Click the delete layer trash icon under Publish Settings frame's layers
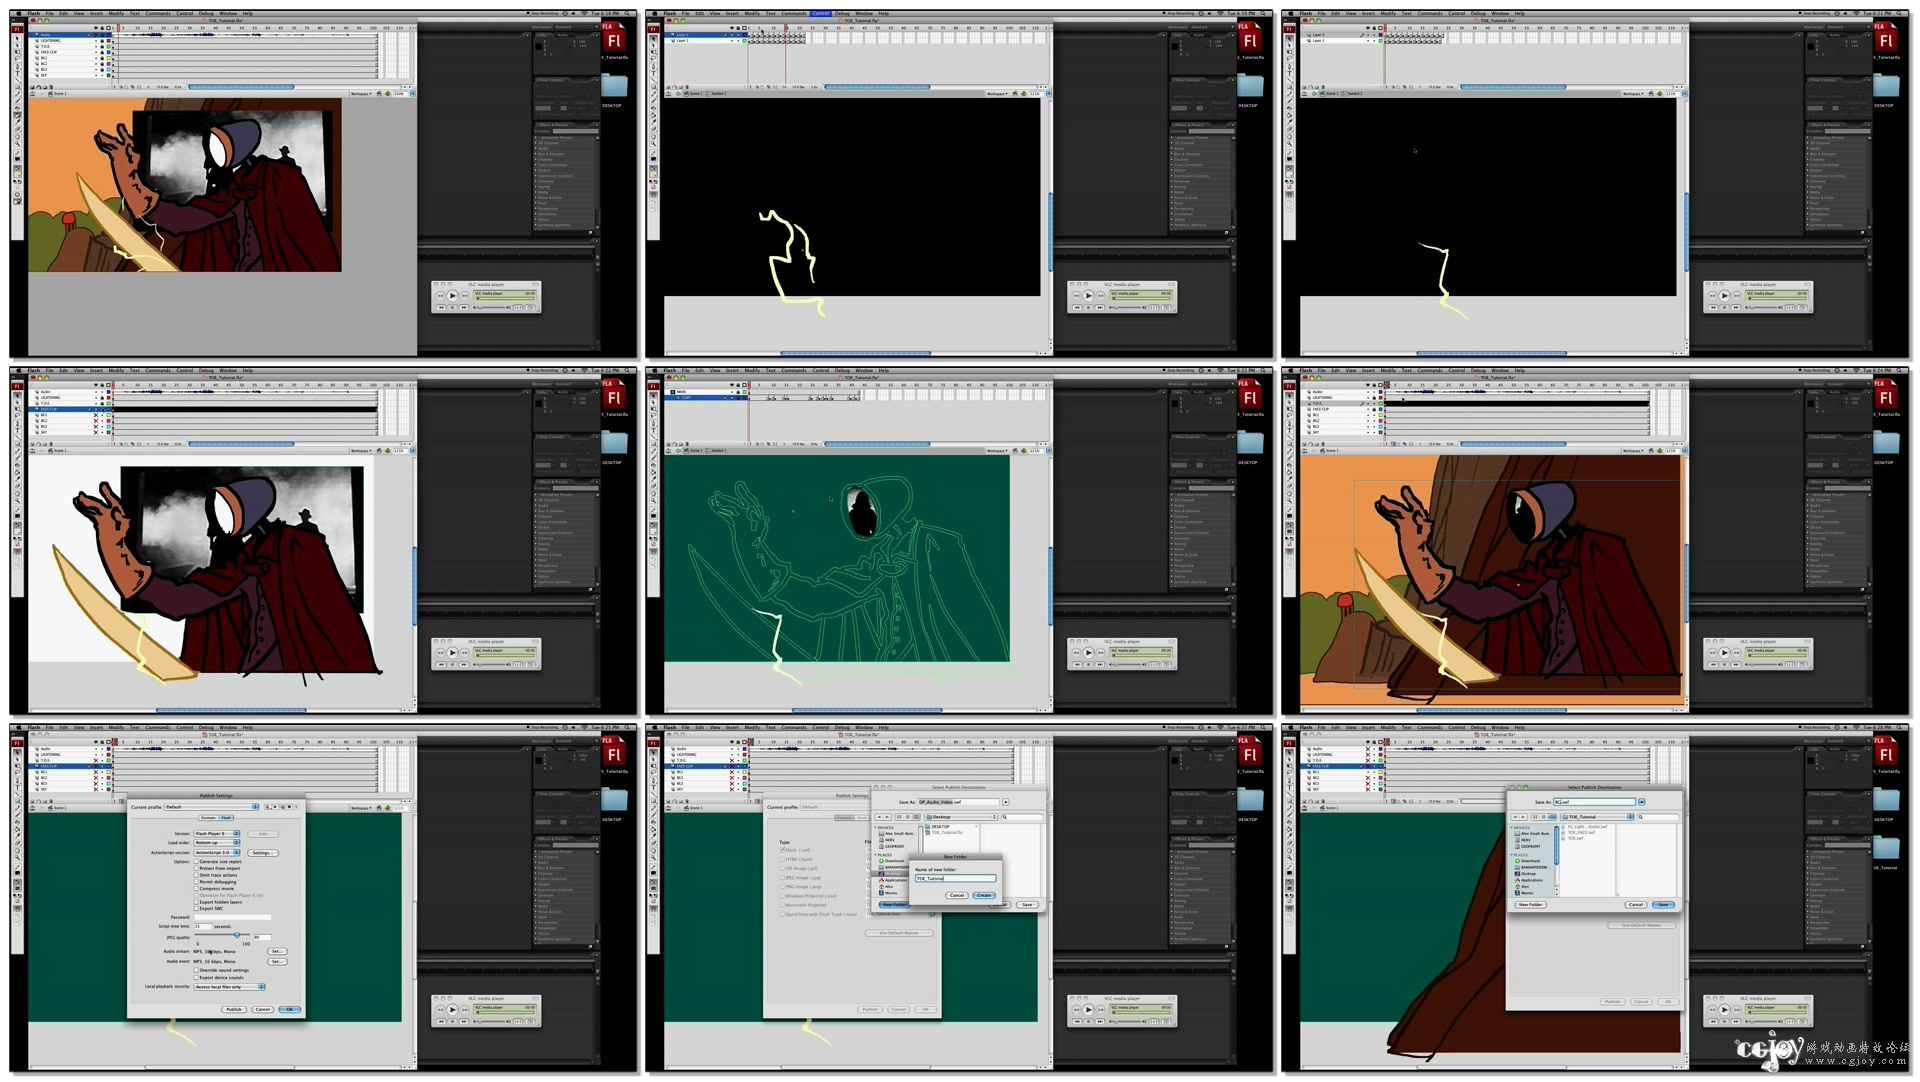Image resolution: width=1920 pixels, height=1082 pixels. pos(51,801)
